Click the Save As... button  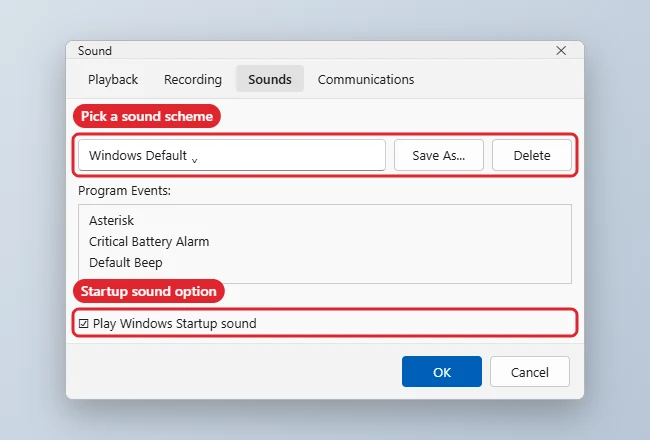coord(439,155)
